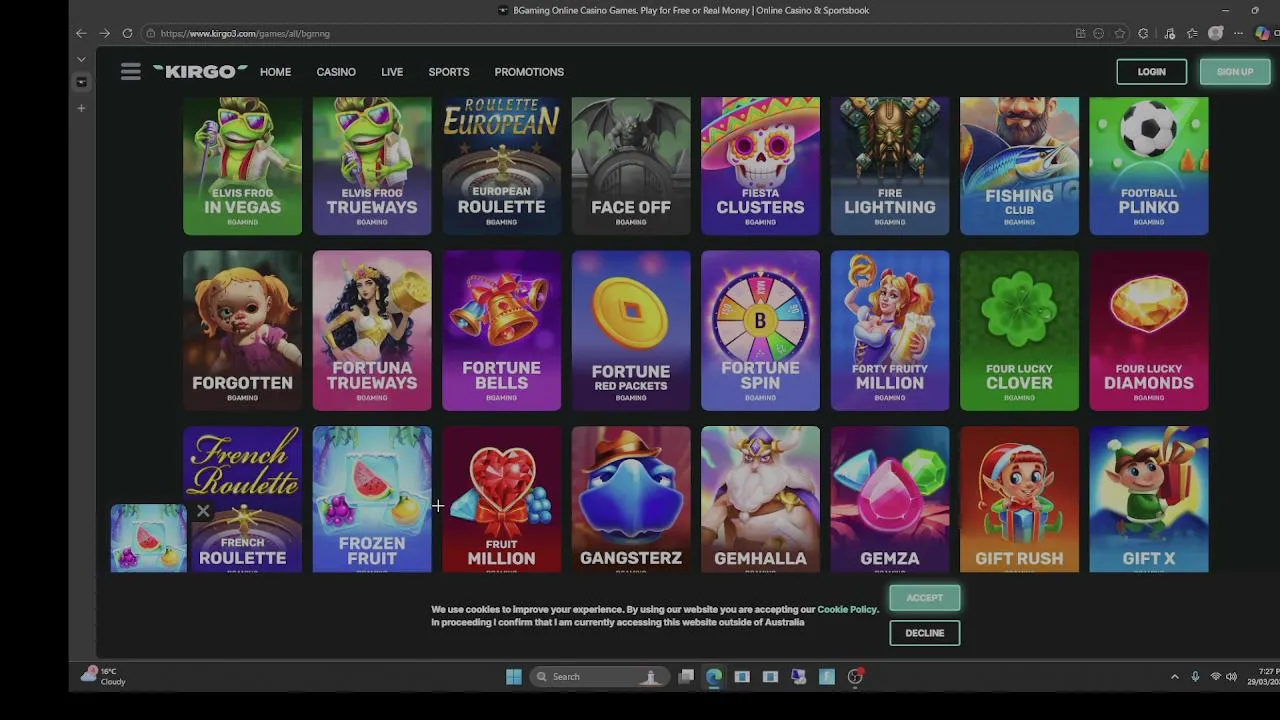Image resolution: width=1280 pixels, height=720 pixels.
Task: Click the LOGIN button
Action: coord(1151,72)
